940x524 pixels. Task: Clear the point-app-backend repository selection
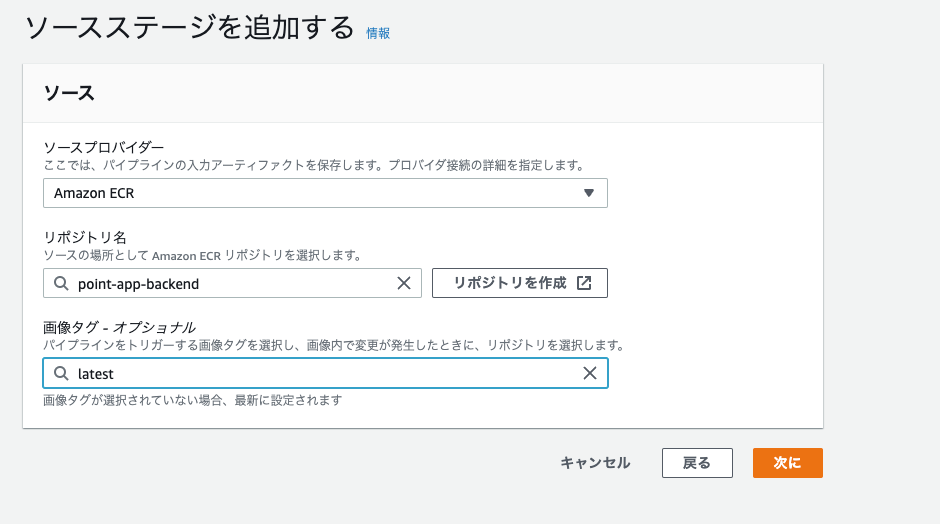[404, 283]
